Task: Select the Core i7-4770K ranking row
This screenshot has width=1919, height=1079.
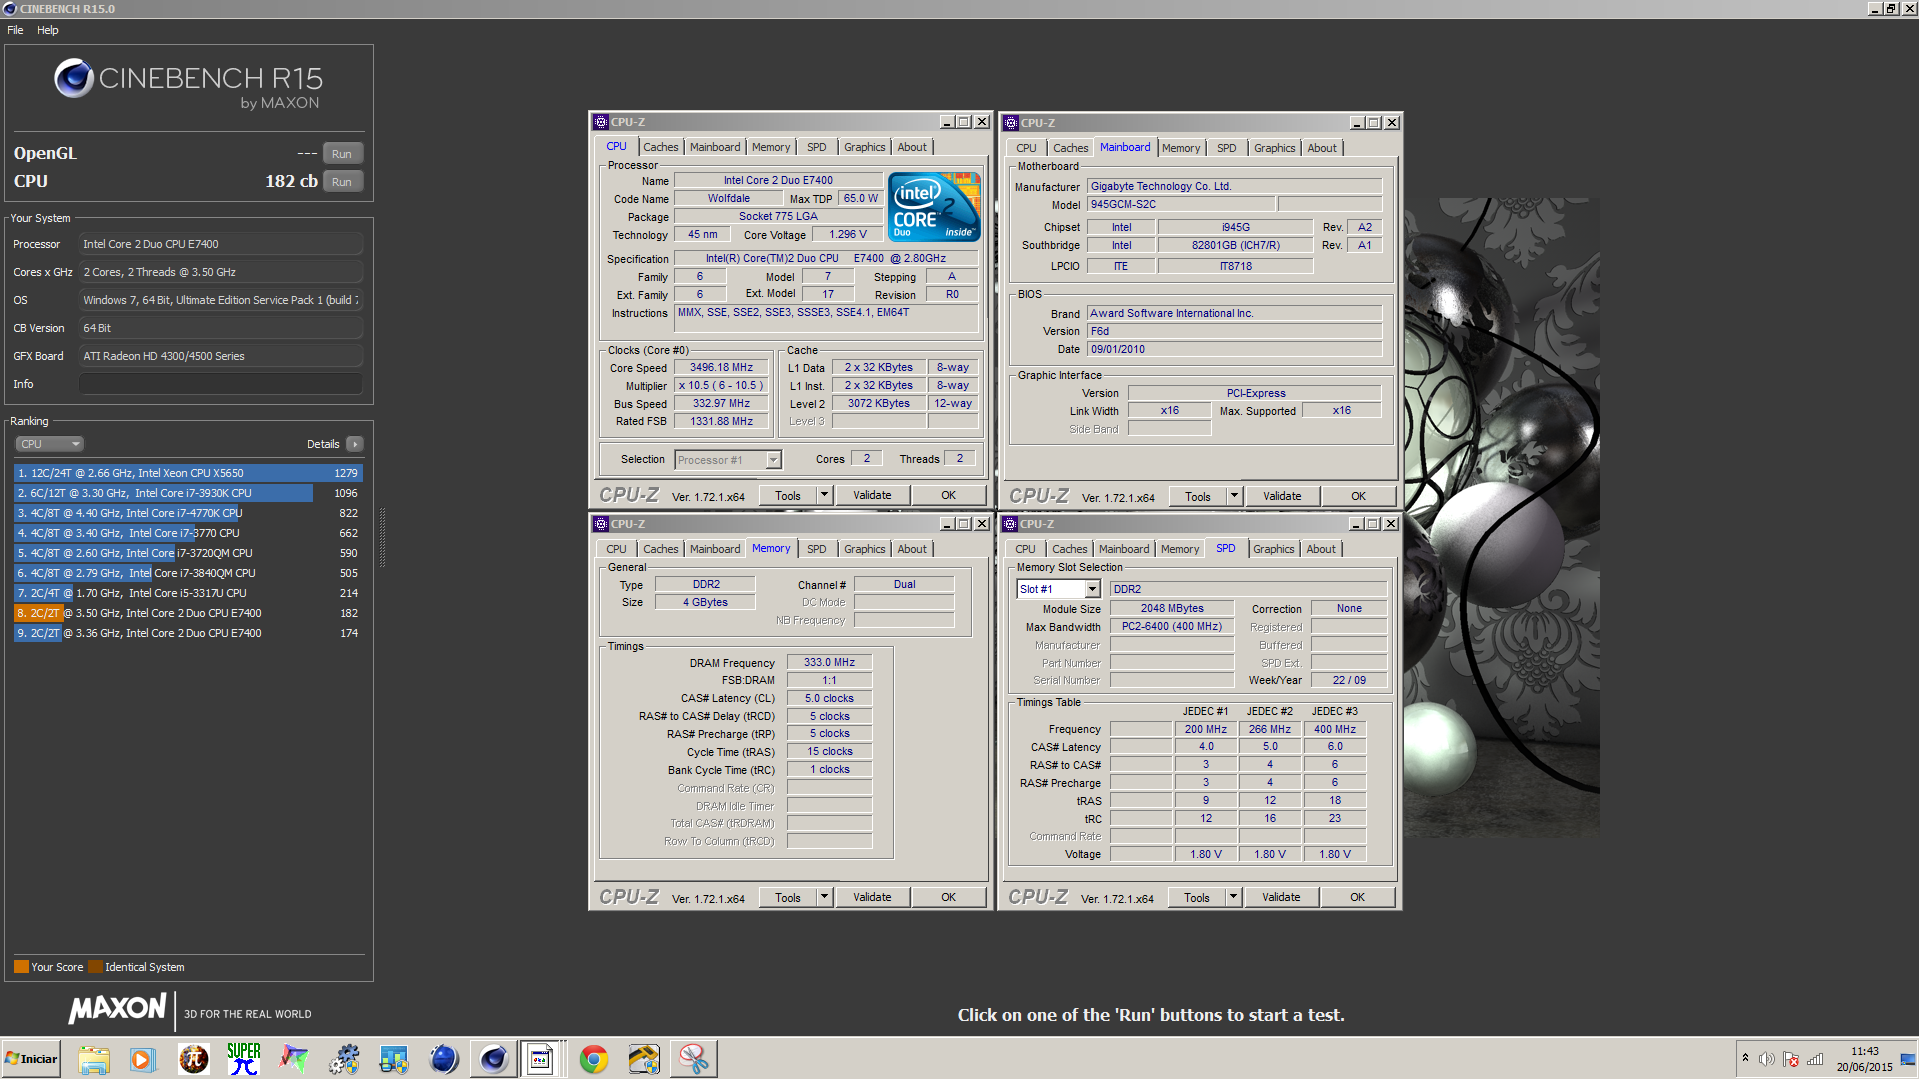Action: click(188, 513)
